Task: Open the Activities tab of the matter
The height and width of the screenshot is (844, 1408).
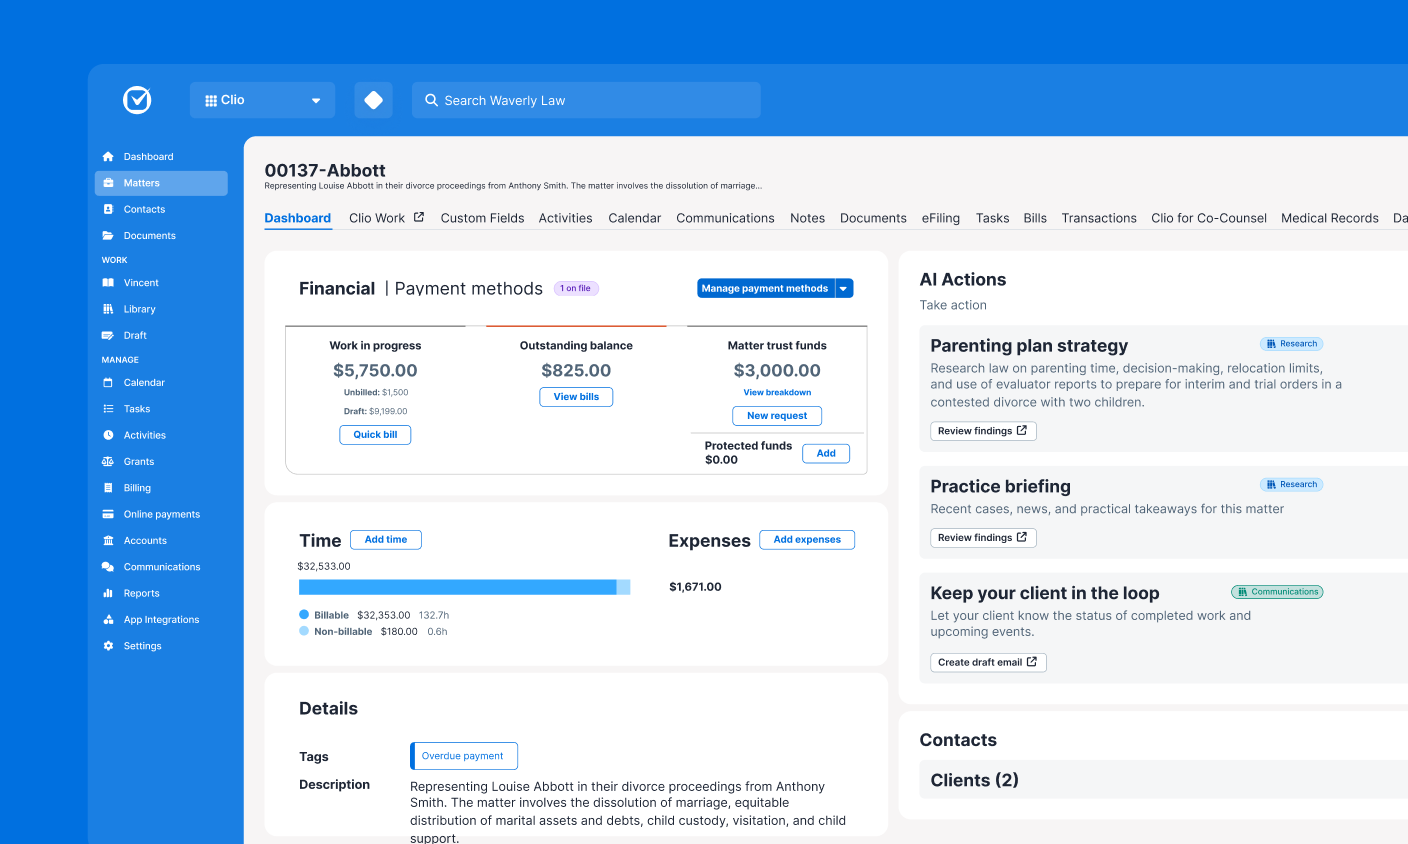Action: pyautogui.click(x=565, y=218)
